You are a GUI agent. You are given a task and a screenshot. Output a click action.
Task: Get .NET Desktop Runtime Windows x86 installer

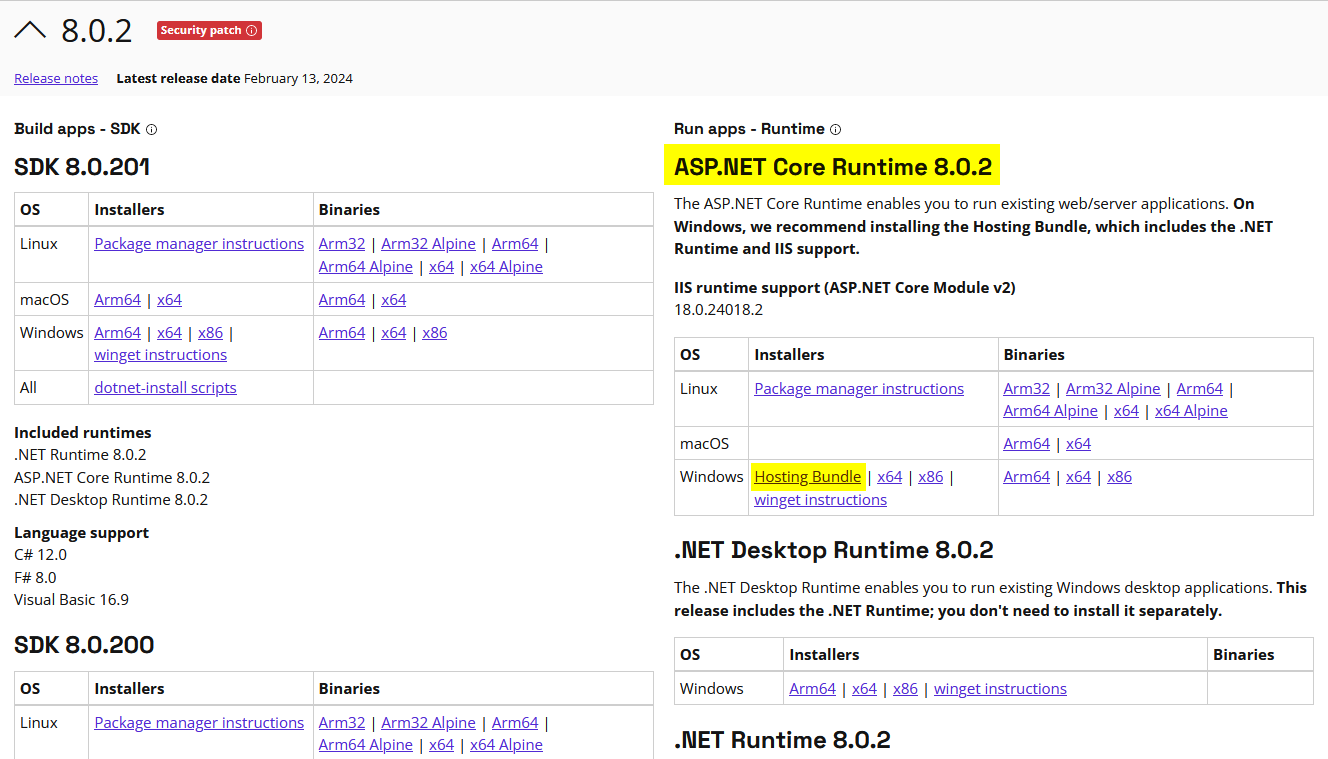point(905,689)
